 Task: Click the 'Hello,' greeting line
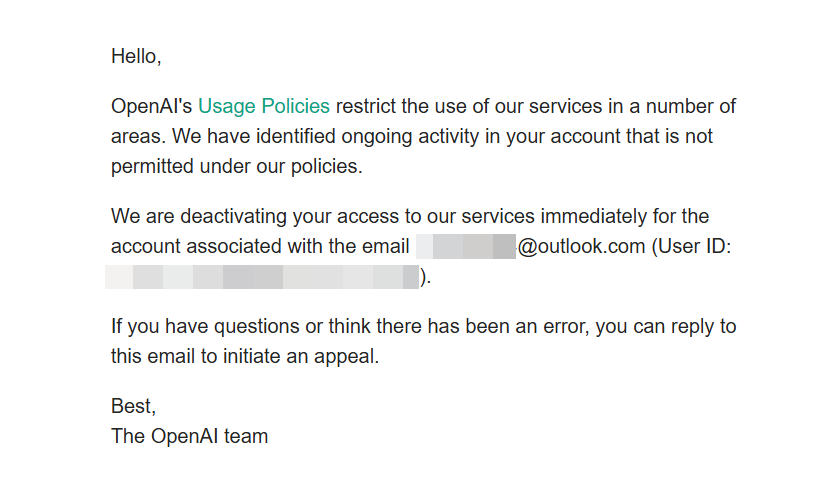tap(136, 56)
